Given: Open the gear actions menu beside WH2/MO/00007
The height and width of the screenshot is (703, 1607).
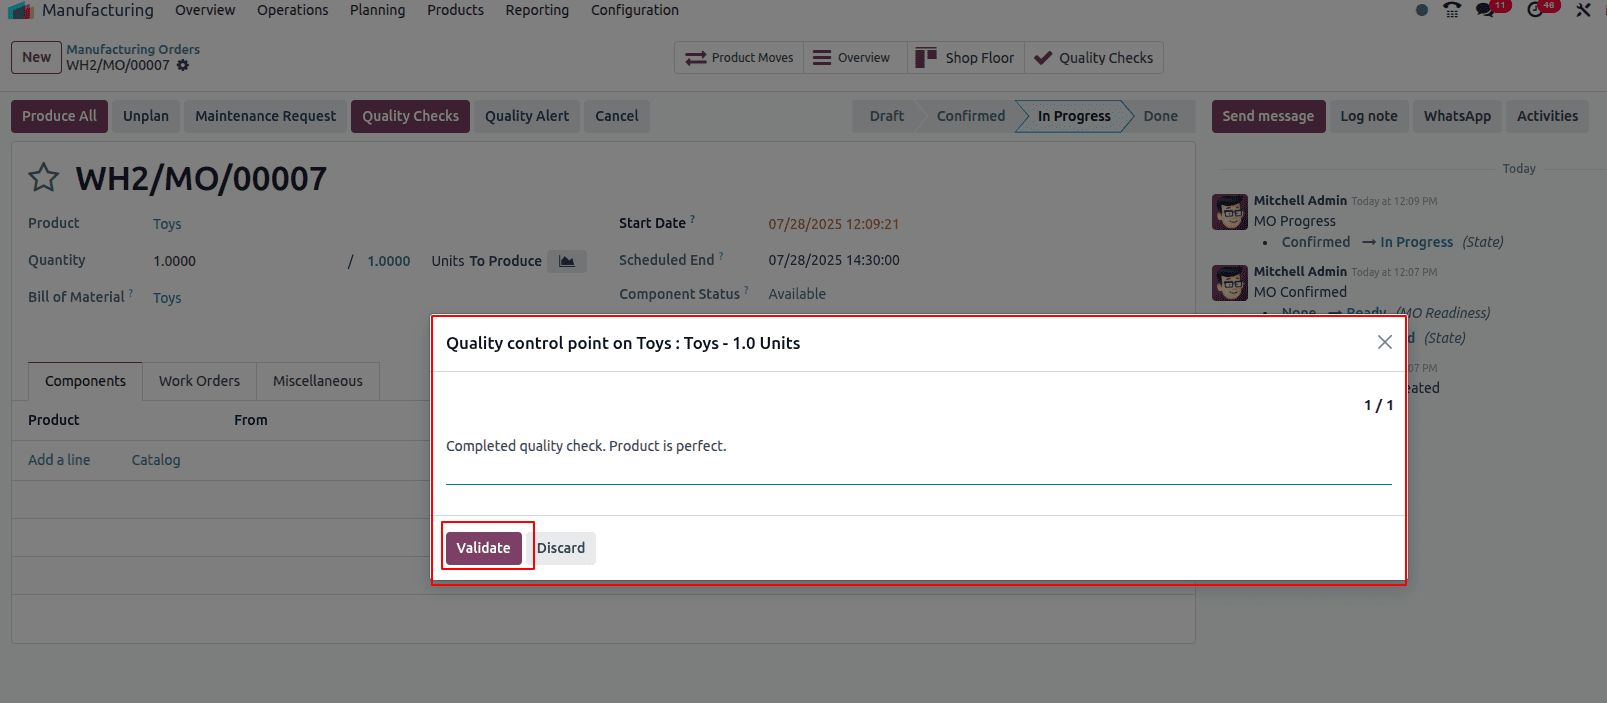Looking at the screenshot, I should click(183, 65).
